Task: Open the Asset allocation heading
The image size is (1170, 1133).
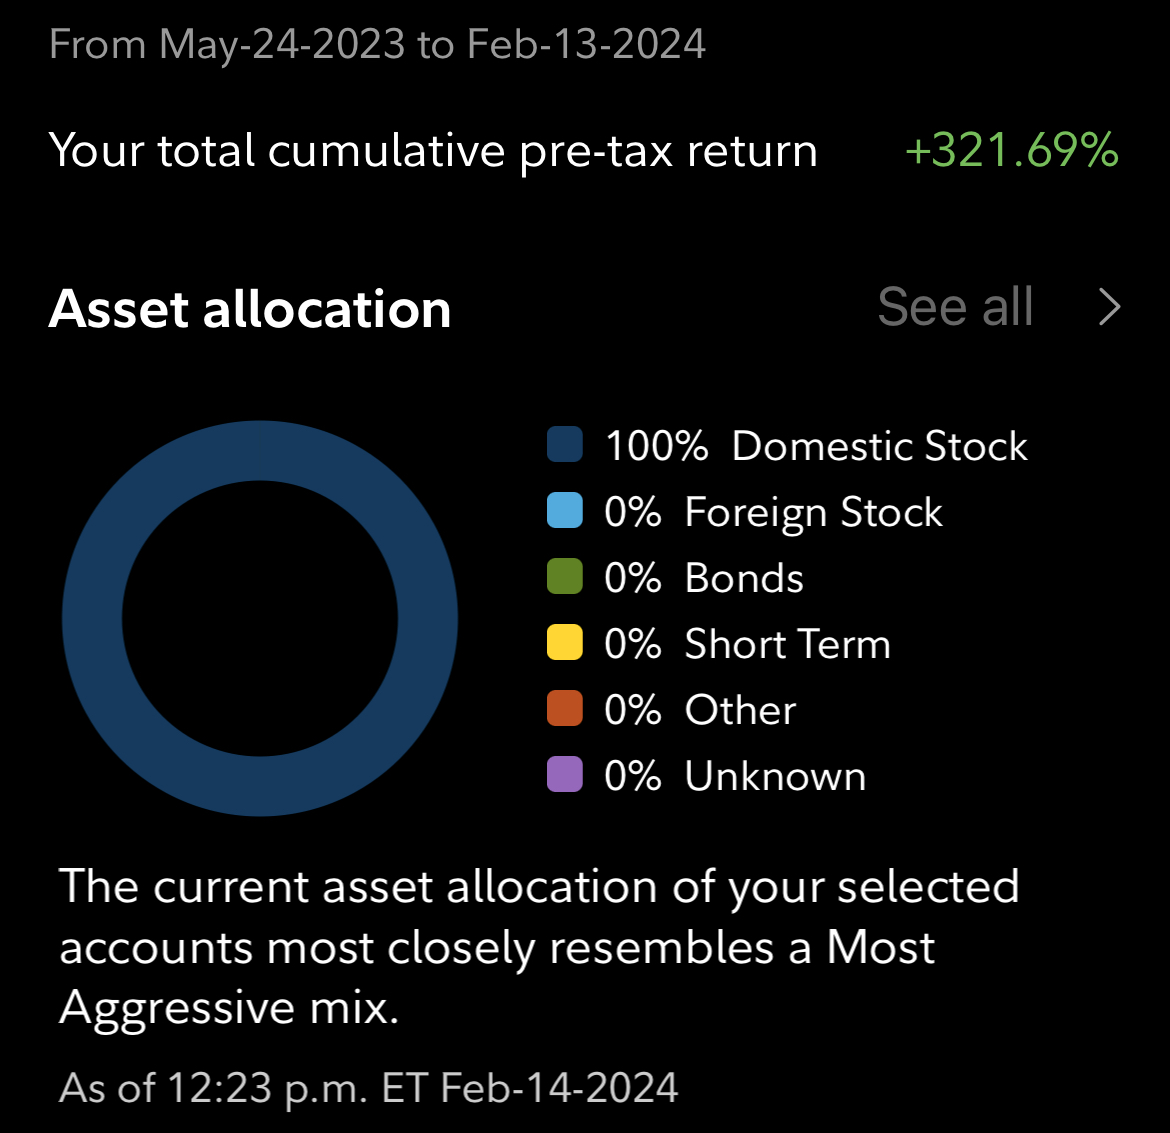Action: 250,309
